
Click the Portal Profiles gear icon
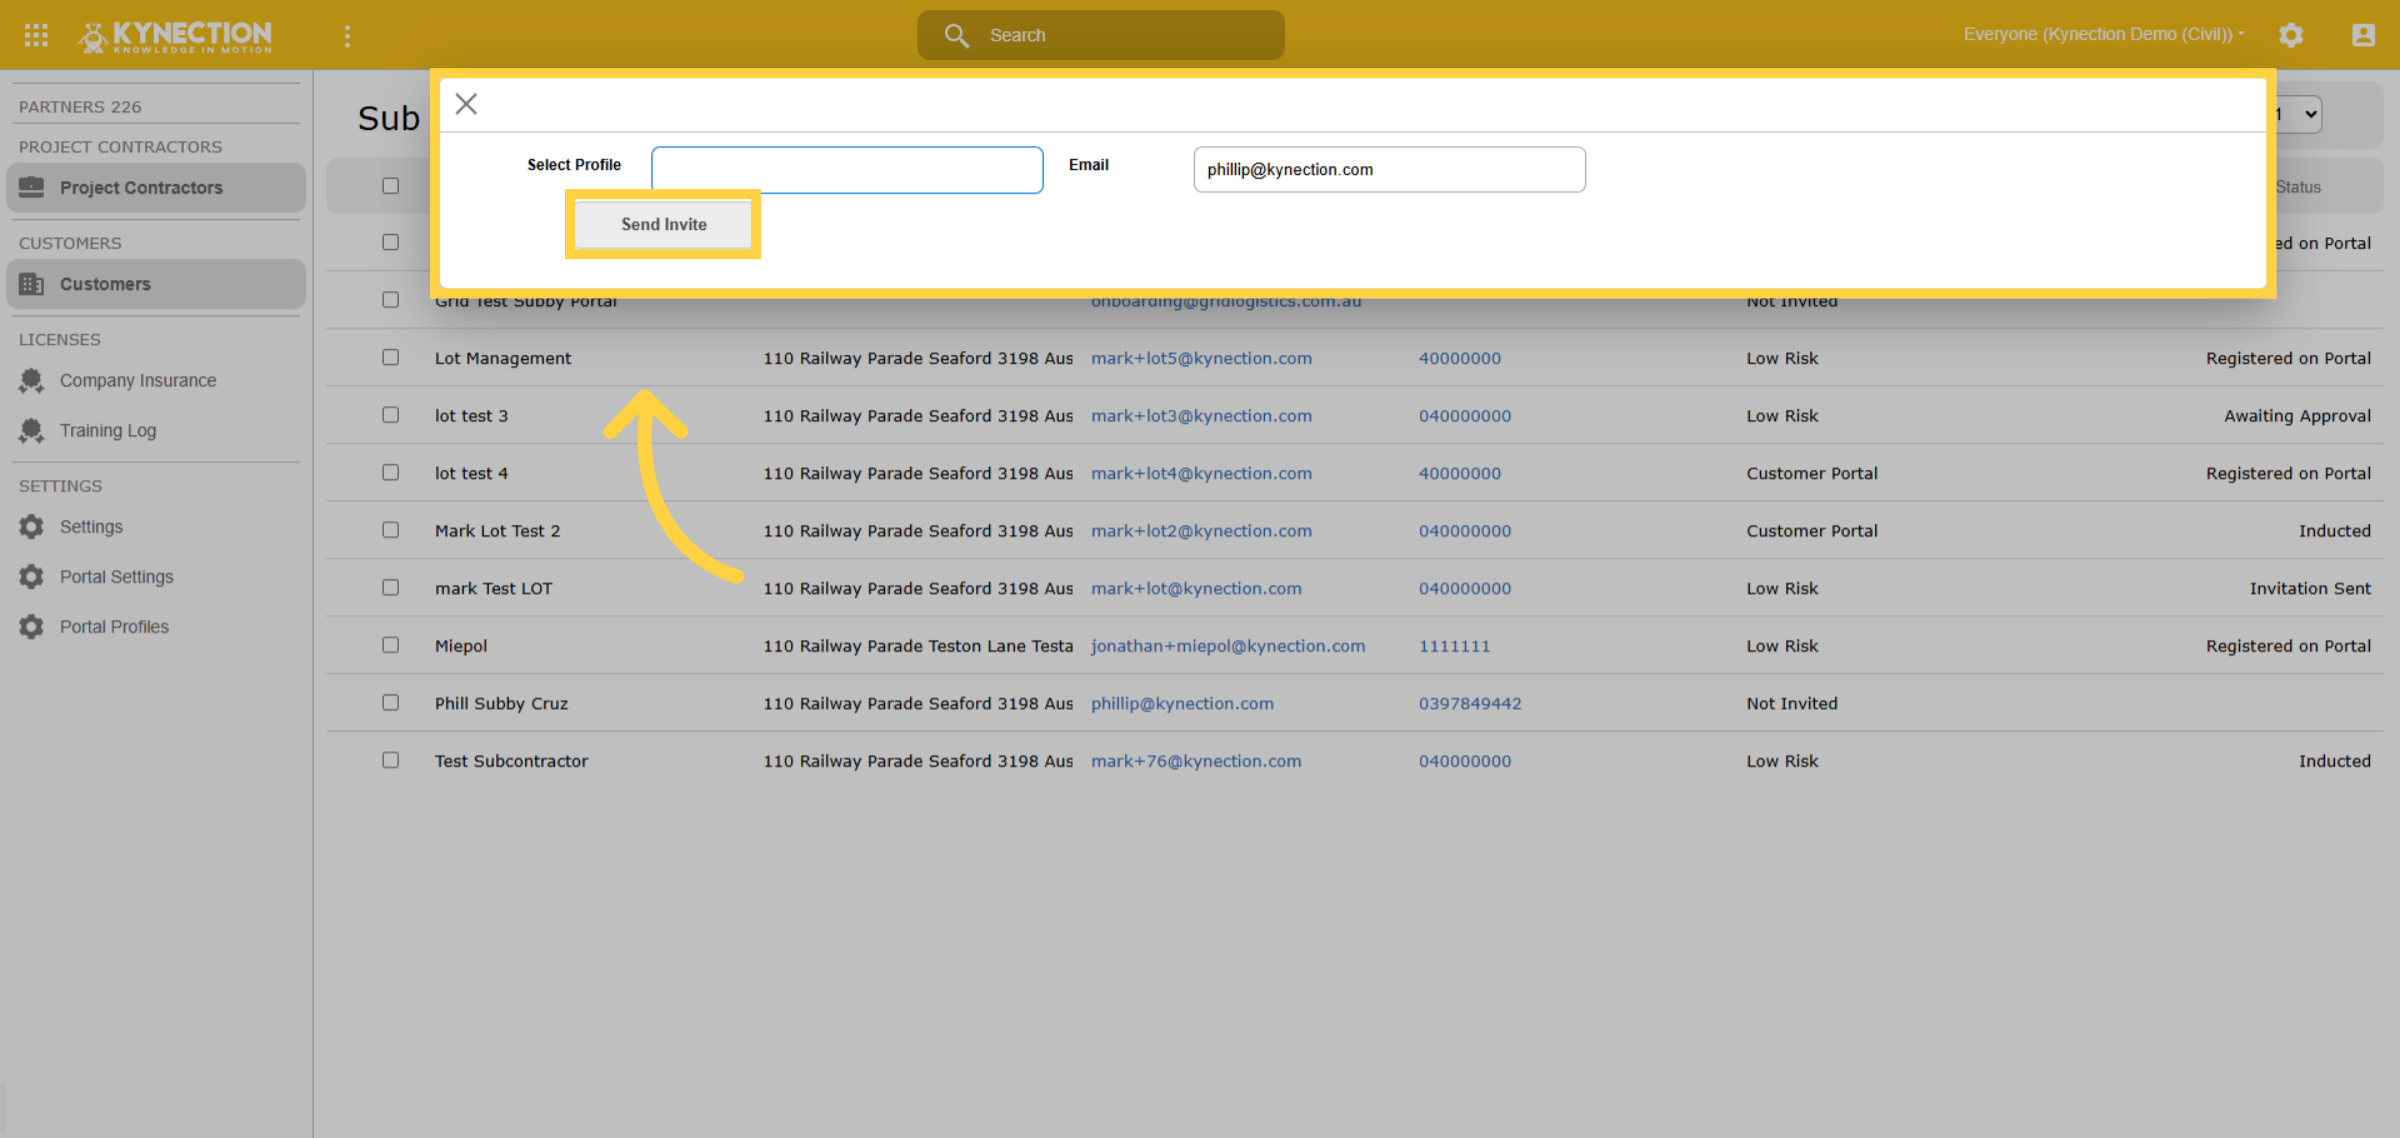click(32, 626)
